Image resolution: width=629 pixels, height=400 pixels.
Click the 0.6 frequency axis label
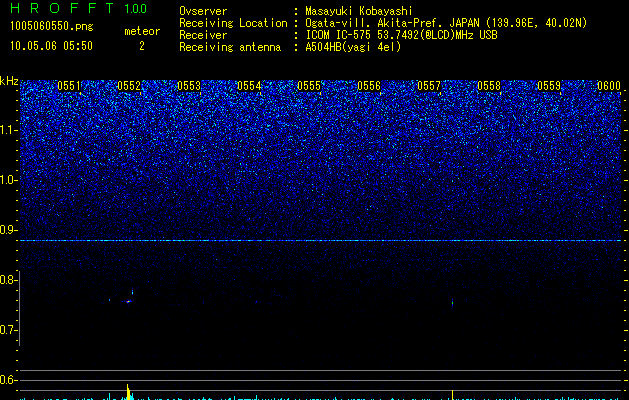click(7, 380)
